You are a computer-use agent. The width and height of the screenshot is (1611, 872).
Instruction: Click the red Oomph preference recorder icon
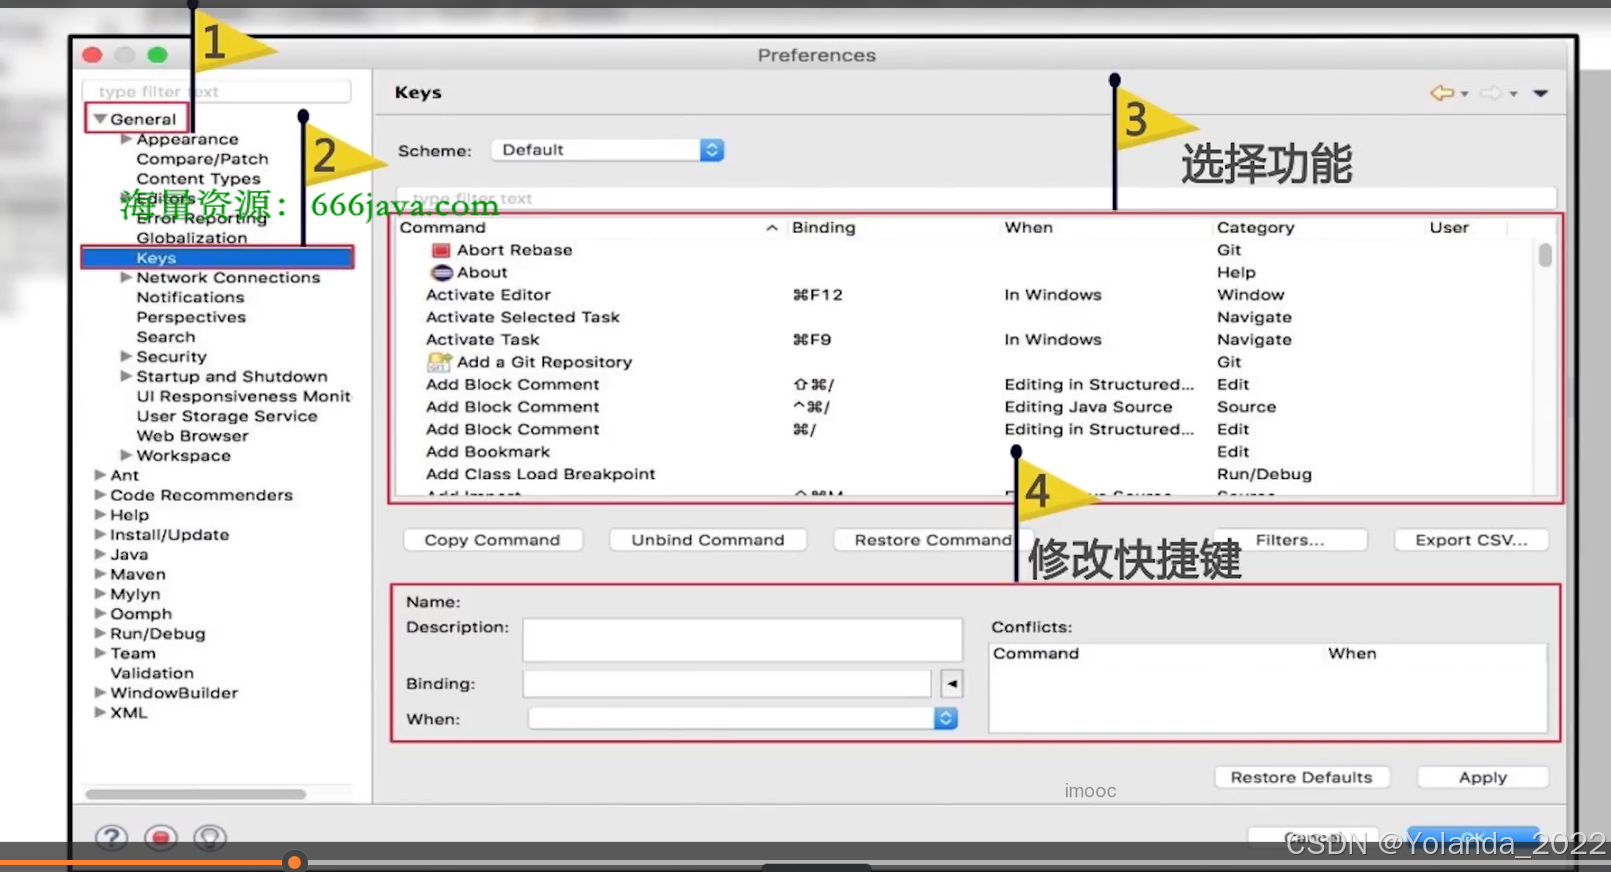click(161, 837)
